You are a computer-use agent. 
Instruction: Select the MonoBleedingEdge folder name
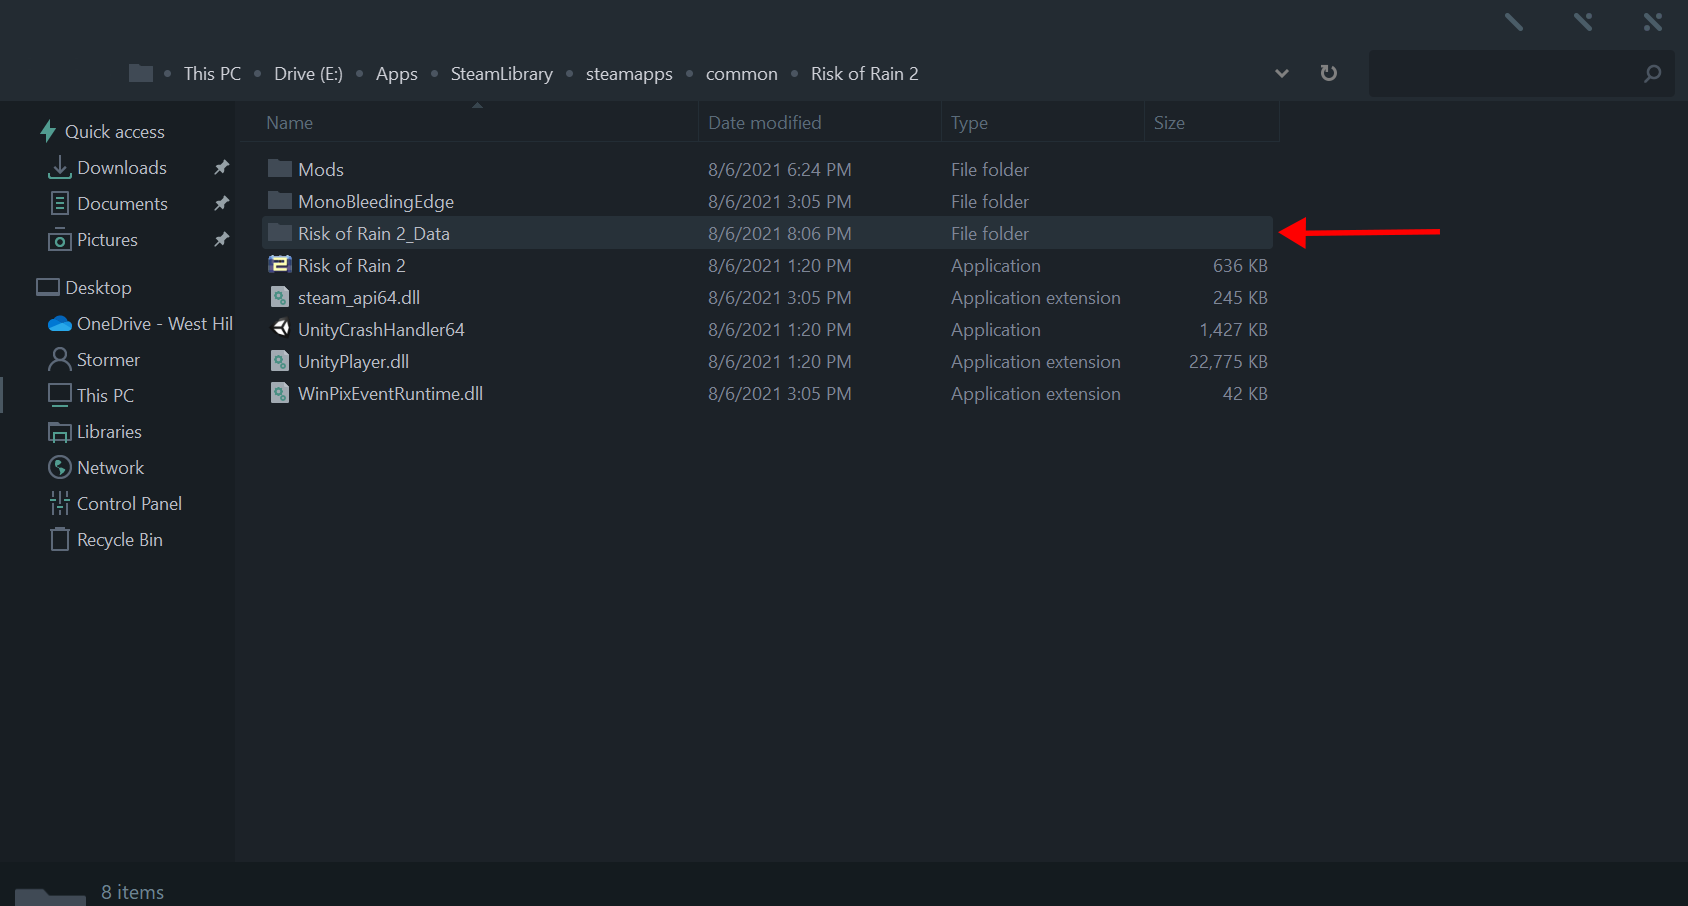click(376, 202)
